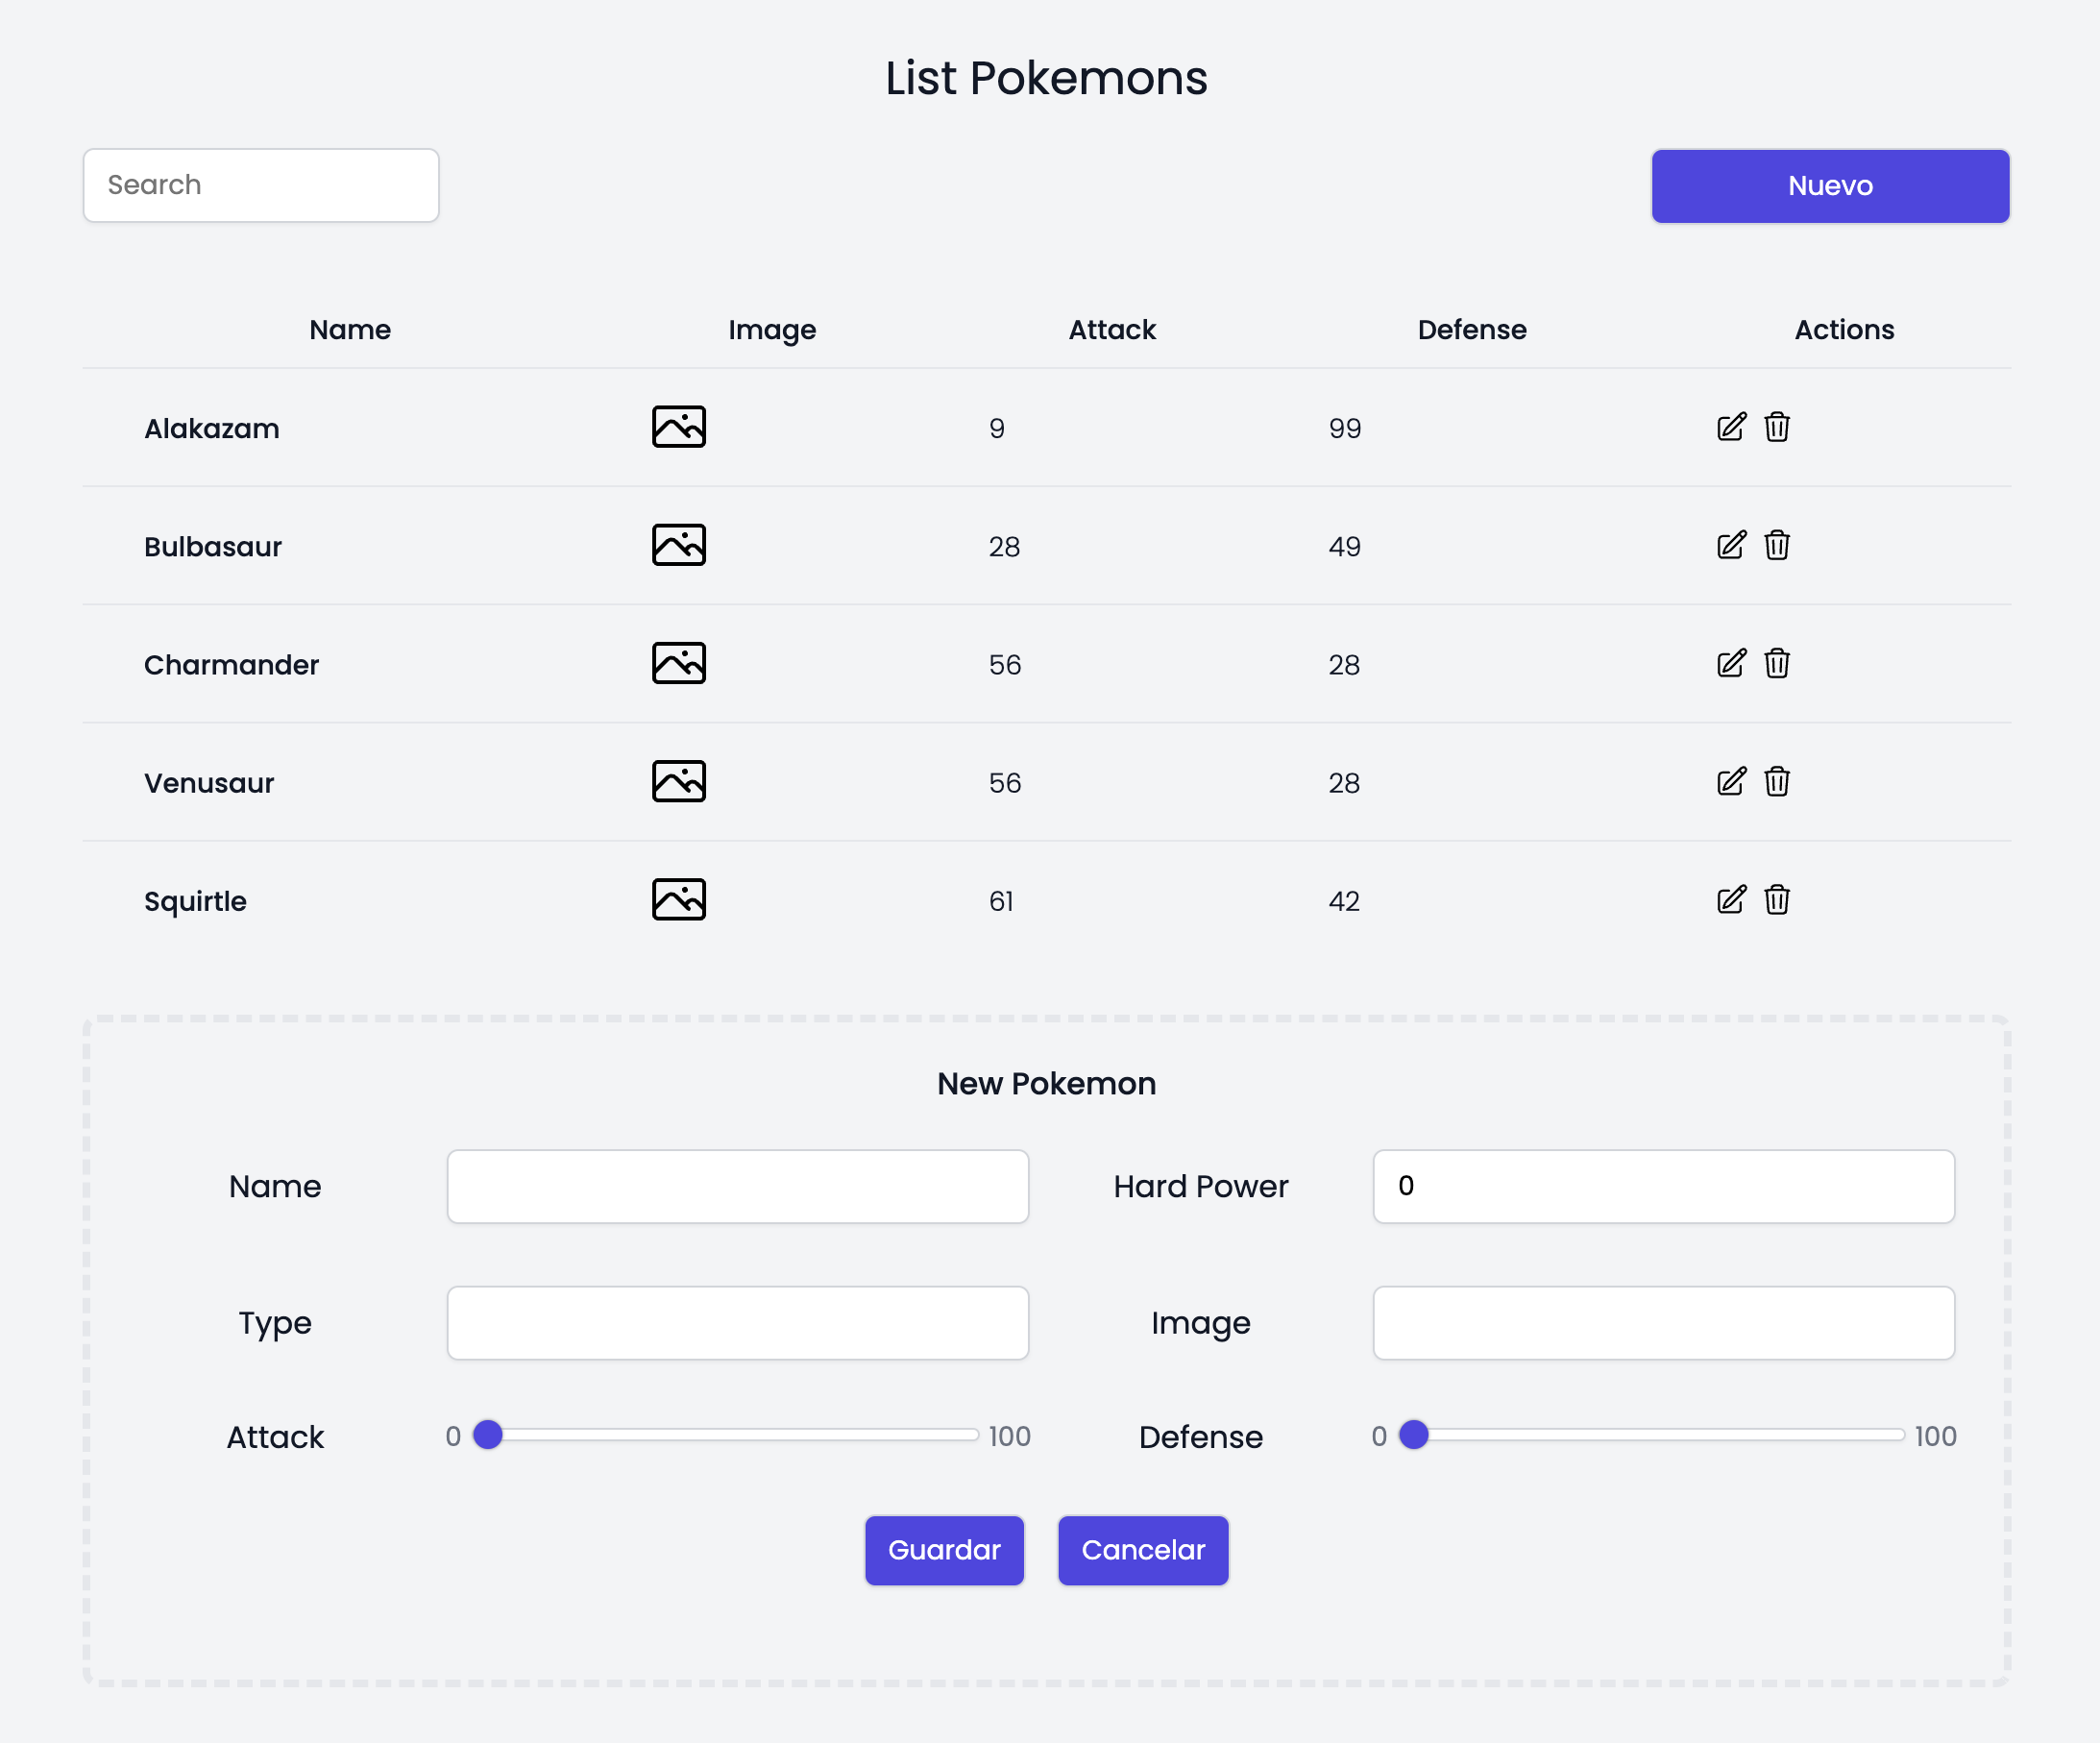Delete Squirtle with trash icon
Viewport: 2100px width, 1743px height.
pos(1776,899)
